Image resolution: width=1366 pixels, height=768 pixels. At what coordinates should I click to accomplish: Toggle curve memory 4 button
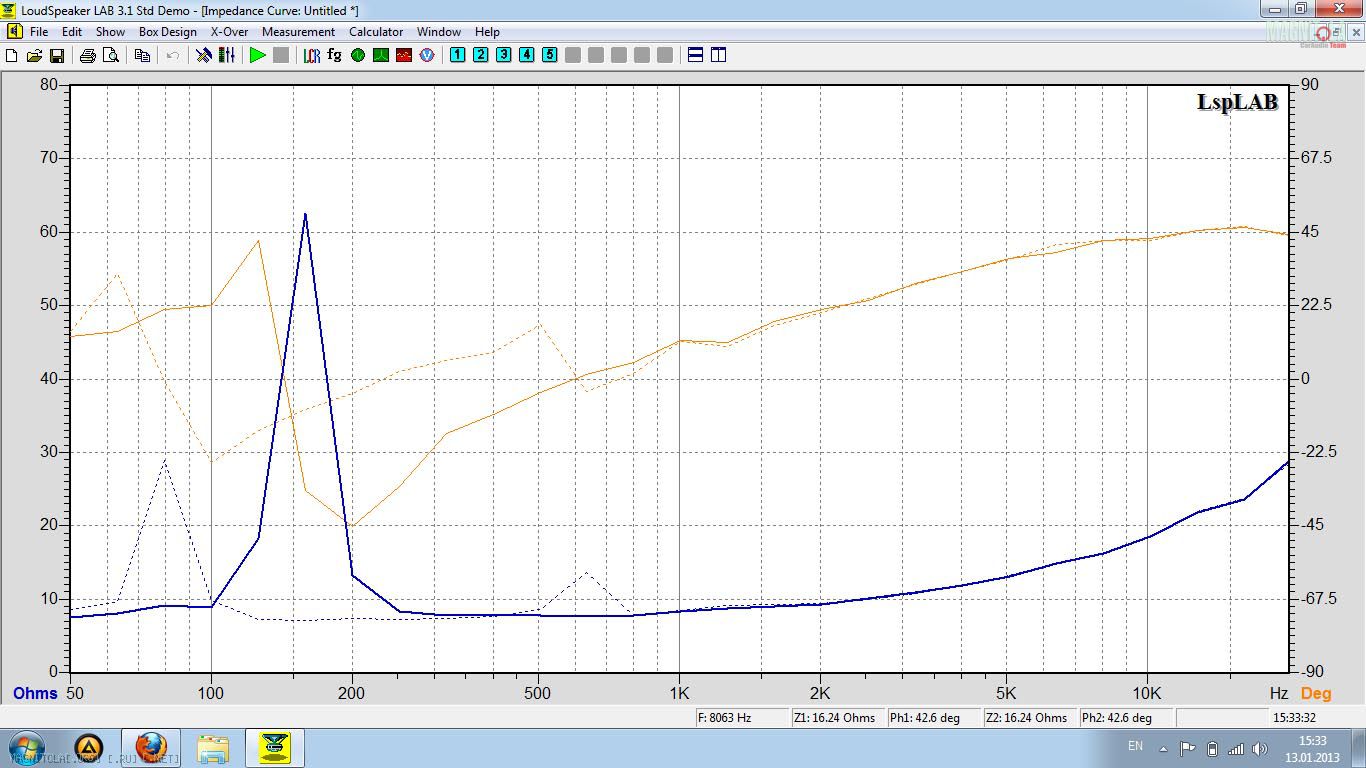526,55
